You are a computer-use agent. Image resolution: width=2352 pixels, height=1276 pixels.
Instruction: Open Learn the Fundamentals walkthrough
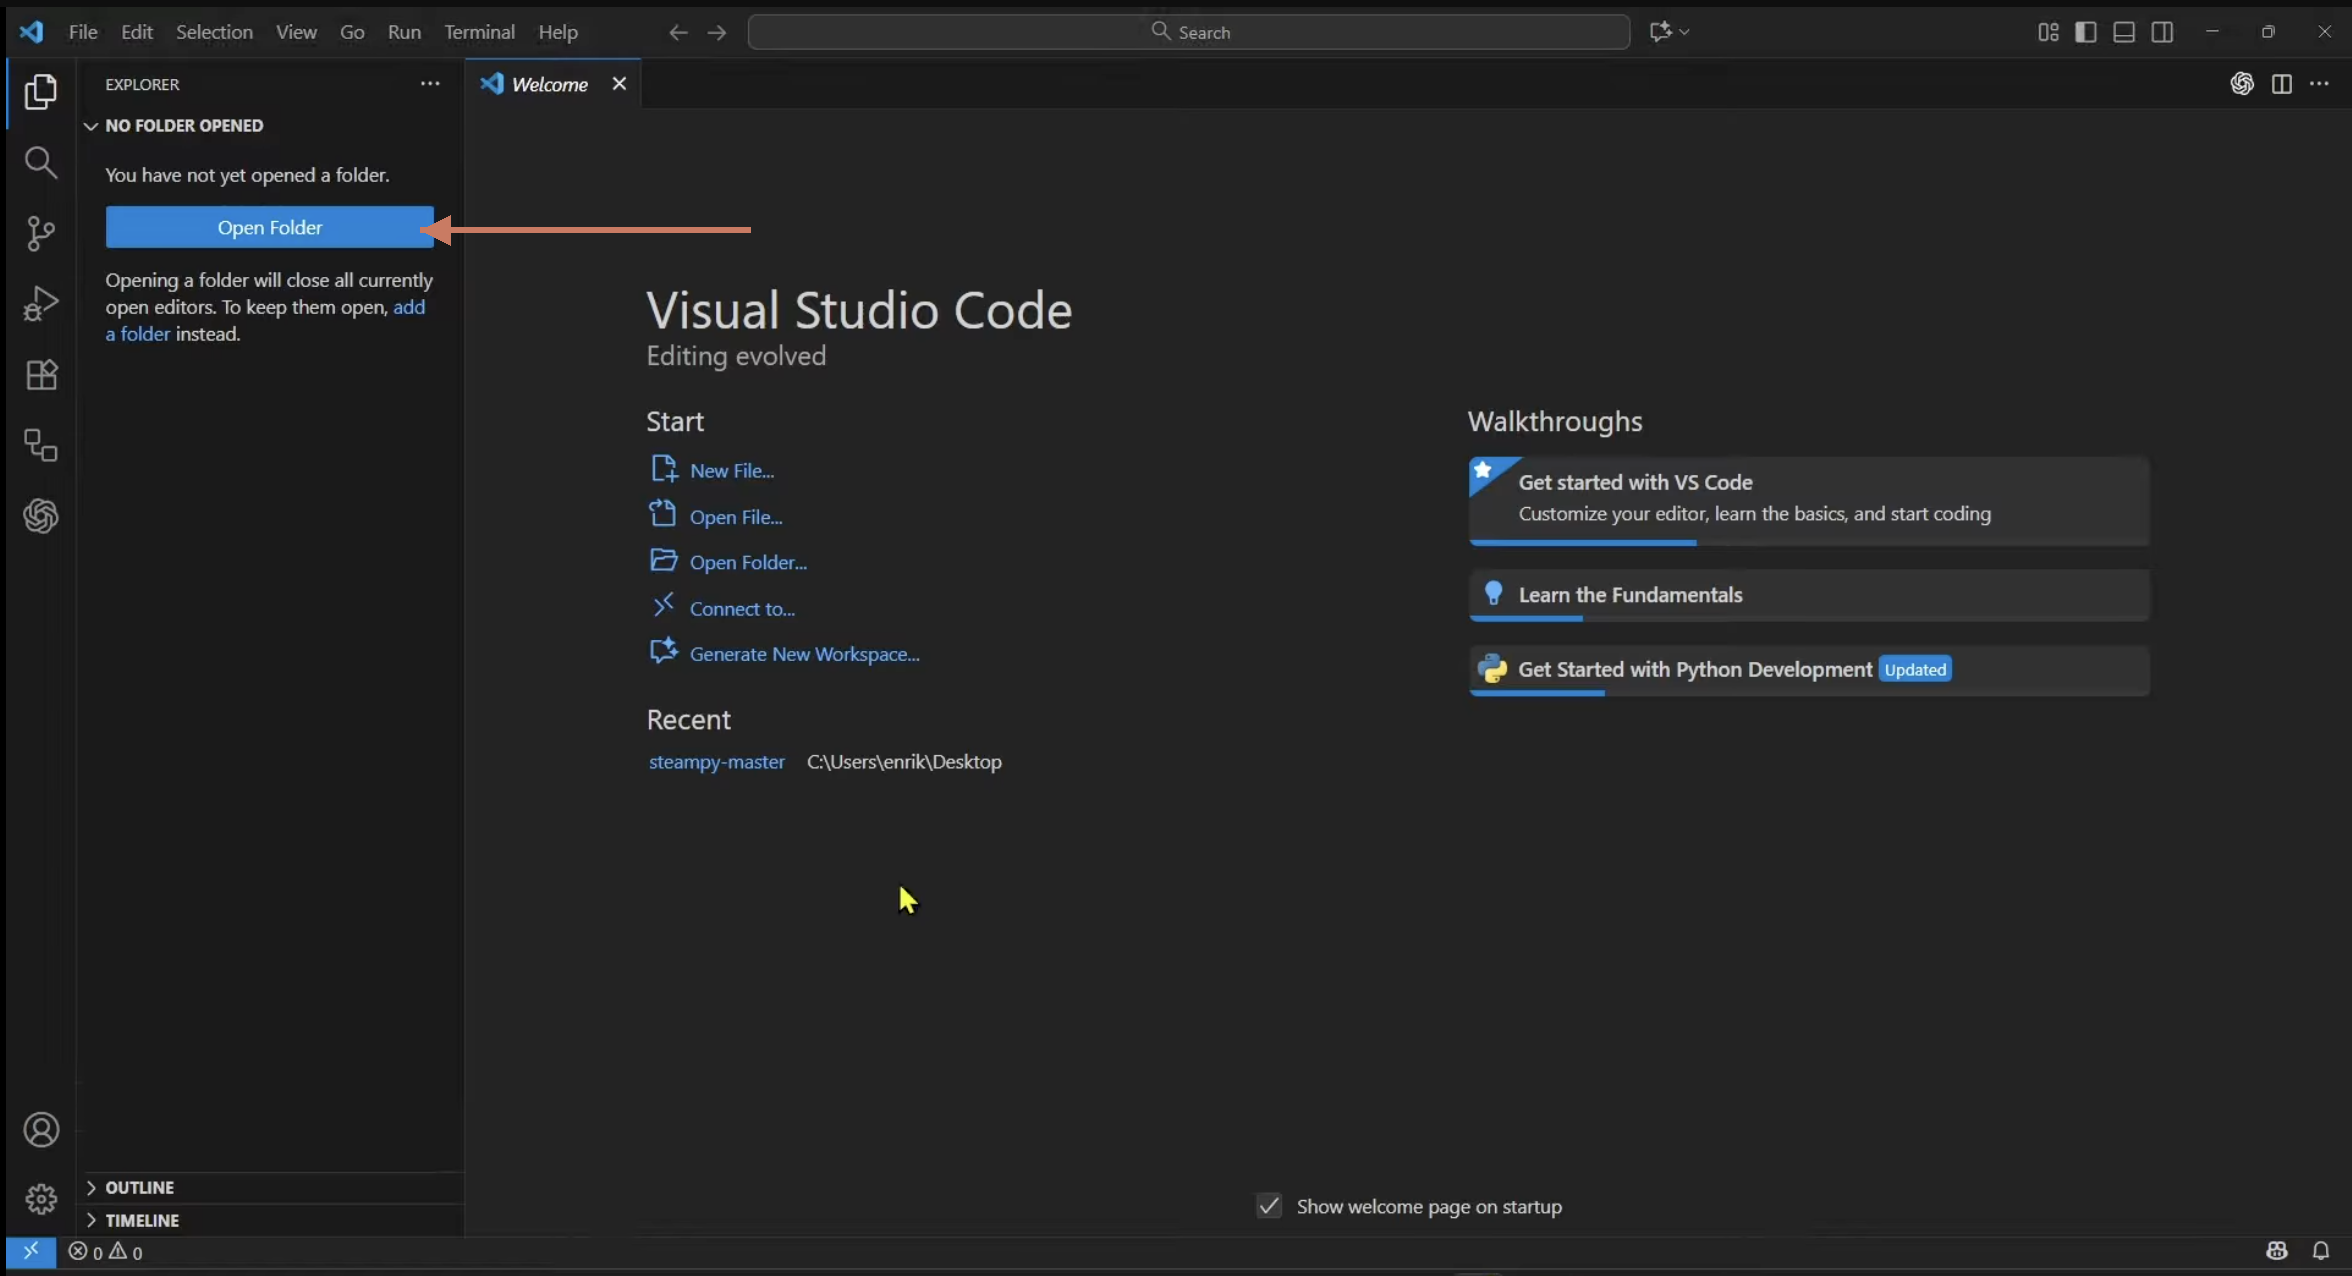[1808, 595]
